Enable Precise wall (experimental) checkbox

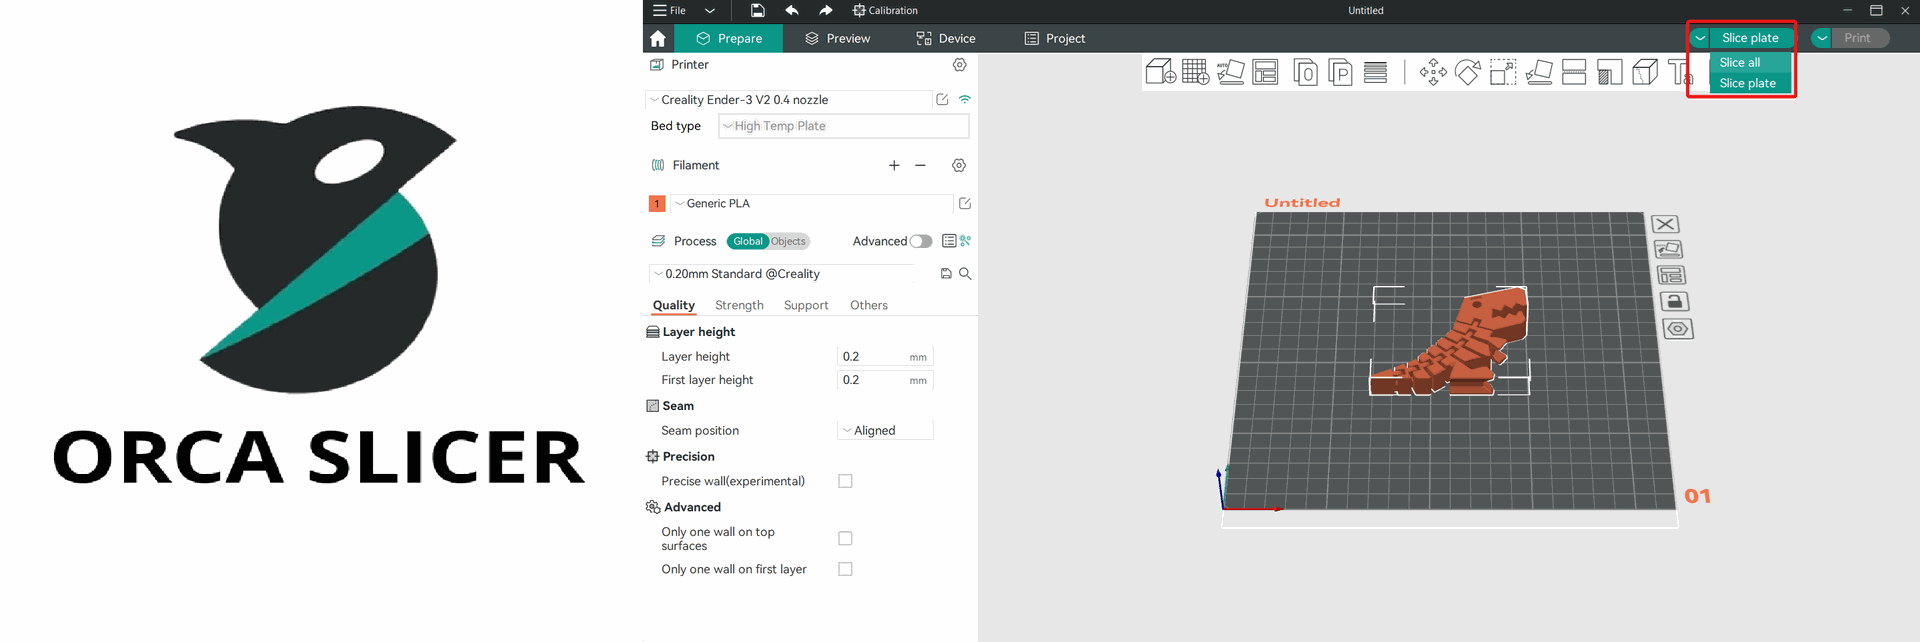pos(845,481)
